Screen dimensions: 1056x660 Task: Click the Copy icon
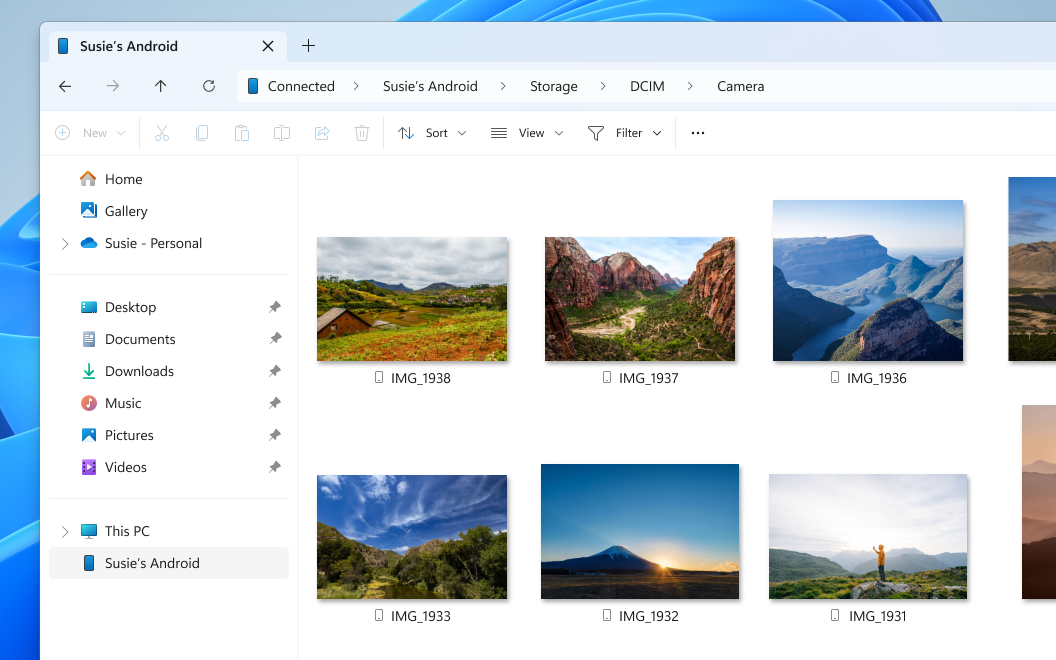click(202, 132)
